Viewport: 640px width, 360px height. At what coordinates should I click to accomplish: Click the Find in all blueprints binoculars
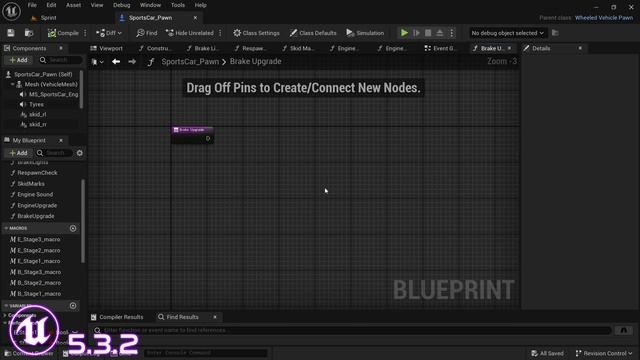tap(624, 330)
